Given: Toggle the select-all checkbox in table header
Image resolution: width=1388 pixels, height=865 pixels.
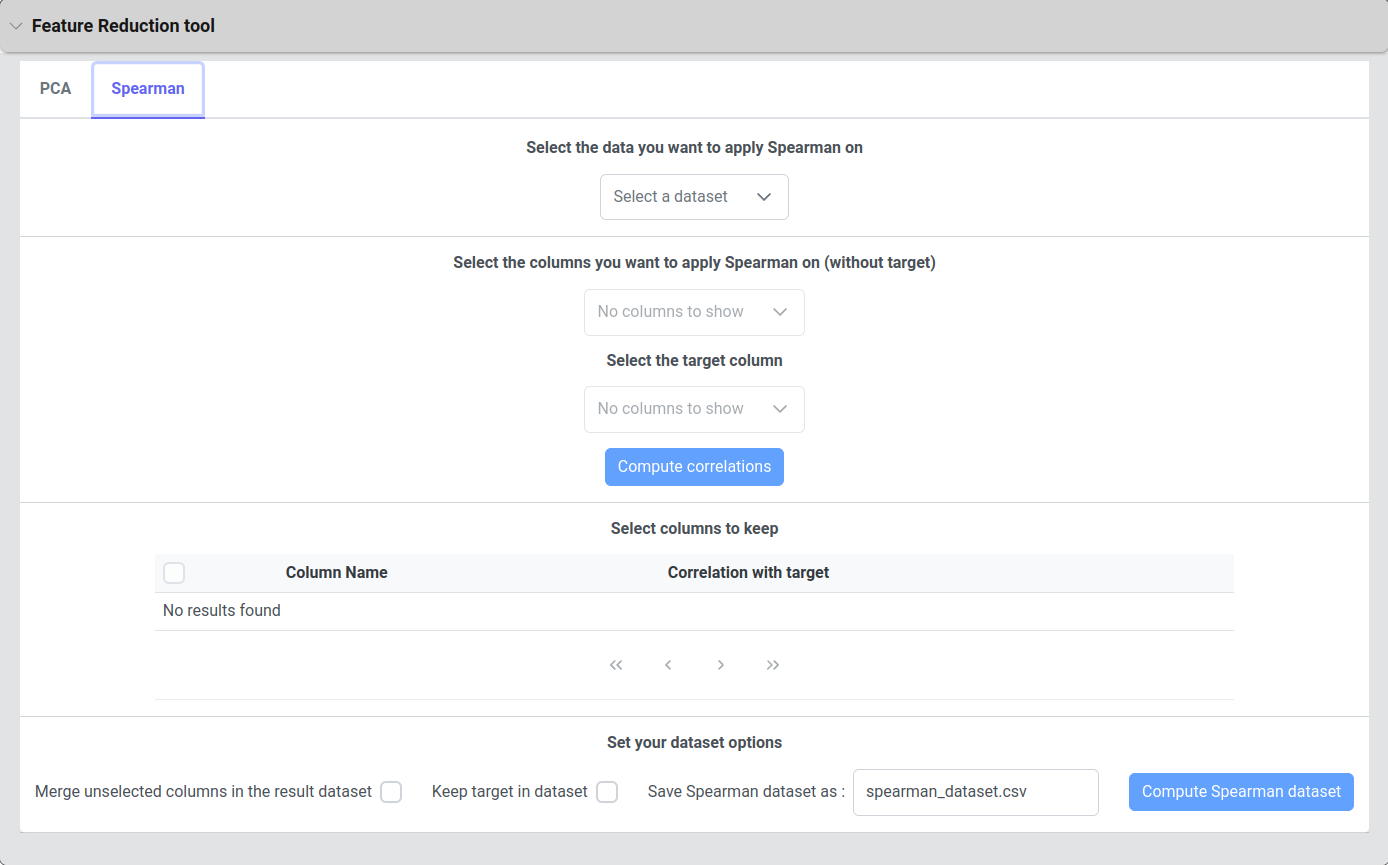Looking at the screenshot, I should click(x=174, y=573).
